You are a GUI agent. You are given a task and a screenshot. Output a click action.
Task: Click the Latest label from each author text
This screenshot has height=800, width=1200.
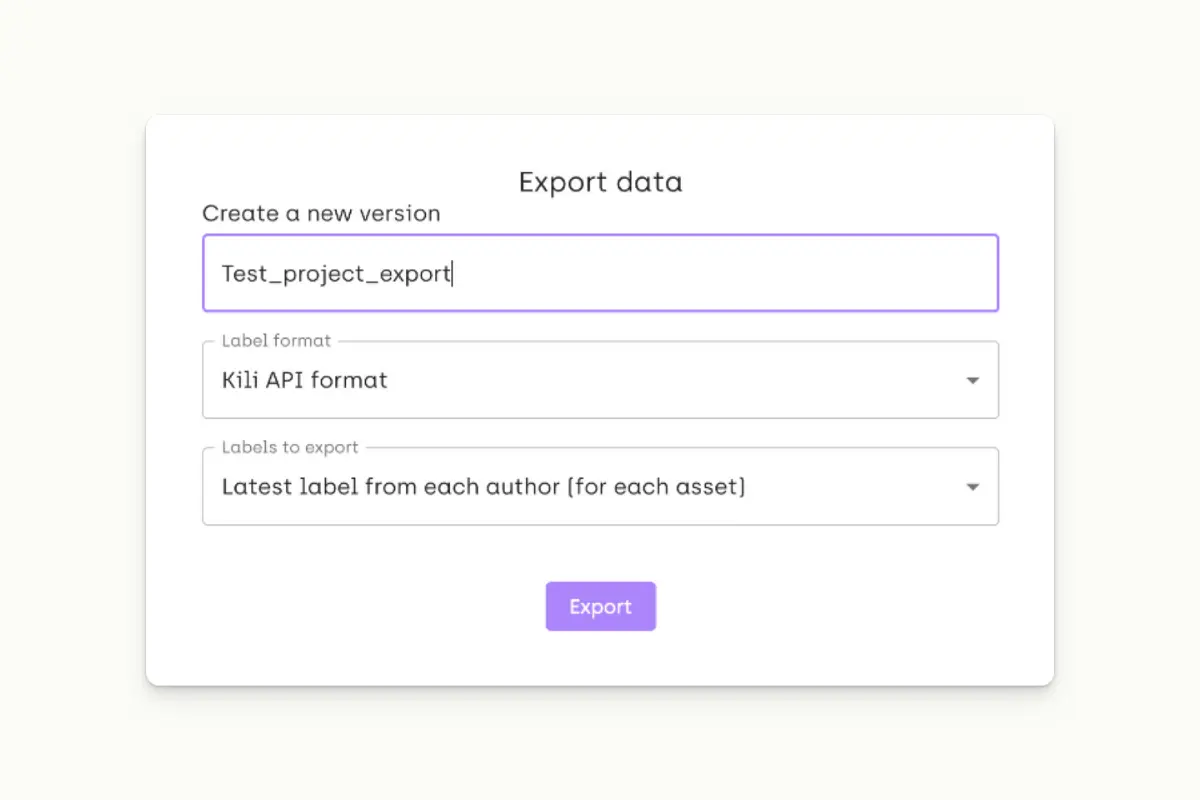pos(481,487)
